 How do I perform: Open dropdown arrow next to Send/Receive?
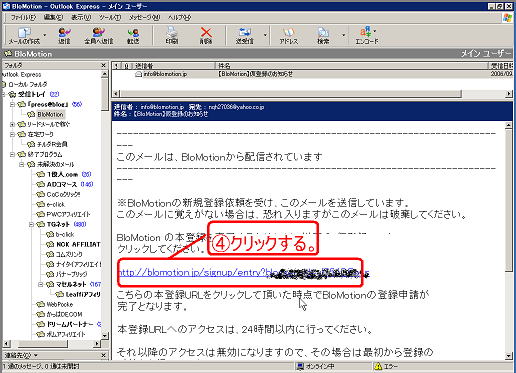coord(265,35)
